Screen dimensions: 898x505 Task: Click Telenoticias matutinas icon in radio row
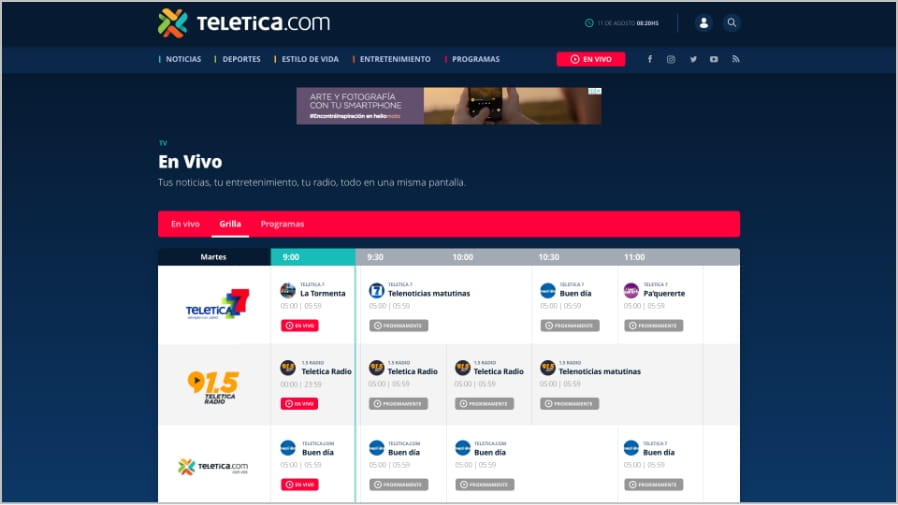(548, 368)
